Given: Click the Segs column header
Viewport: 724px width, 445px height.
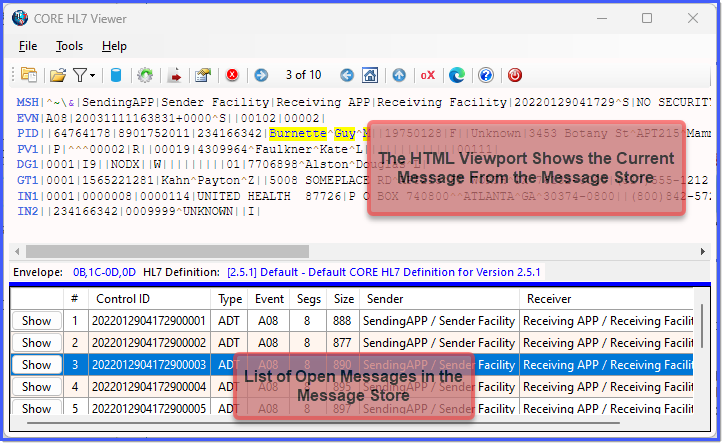Looking at the screenshot, I should [308, 299].
